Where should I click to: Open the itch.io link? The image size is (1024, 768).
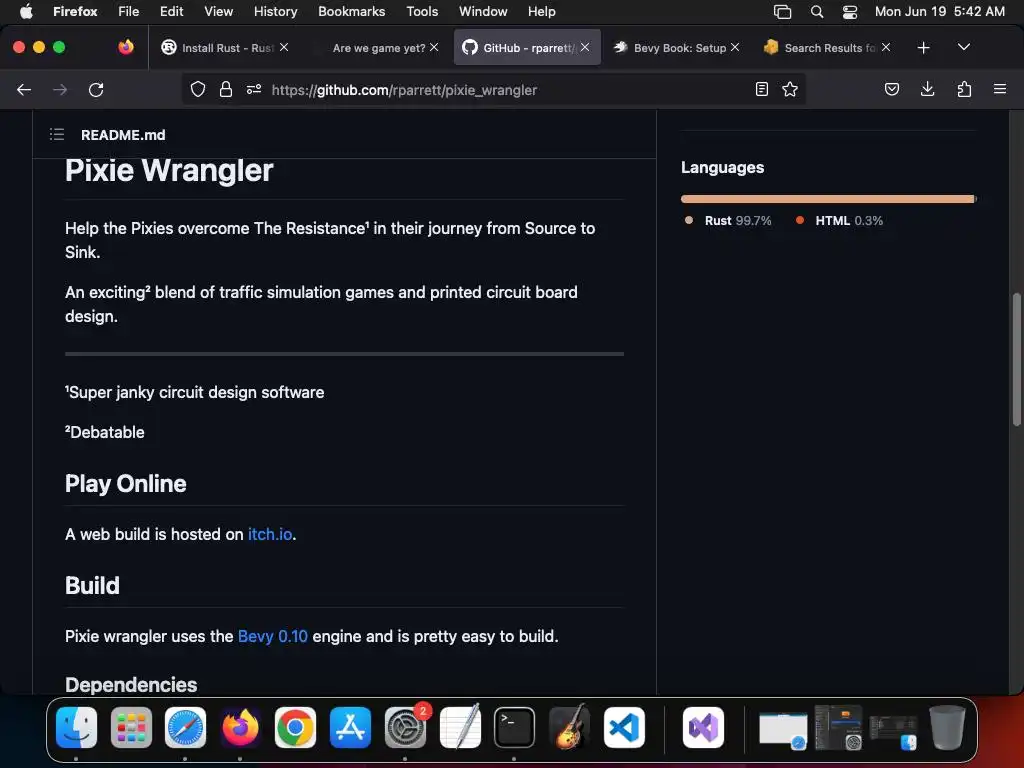coord(270,534)
